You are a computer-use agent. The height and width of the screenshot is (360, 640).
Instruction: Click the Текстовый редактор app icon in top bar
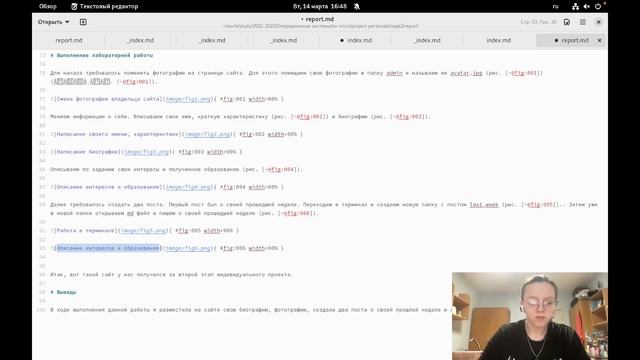point(74,7)
